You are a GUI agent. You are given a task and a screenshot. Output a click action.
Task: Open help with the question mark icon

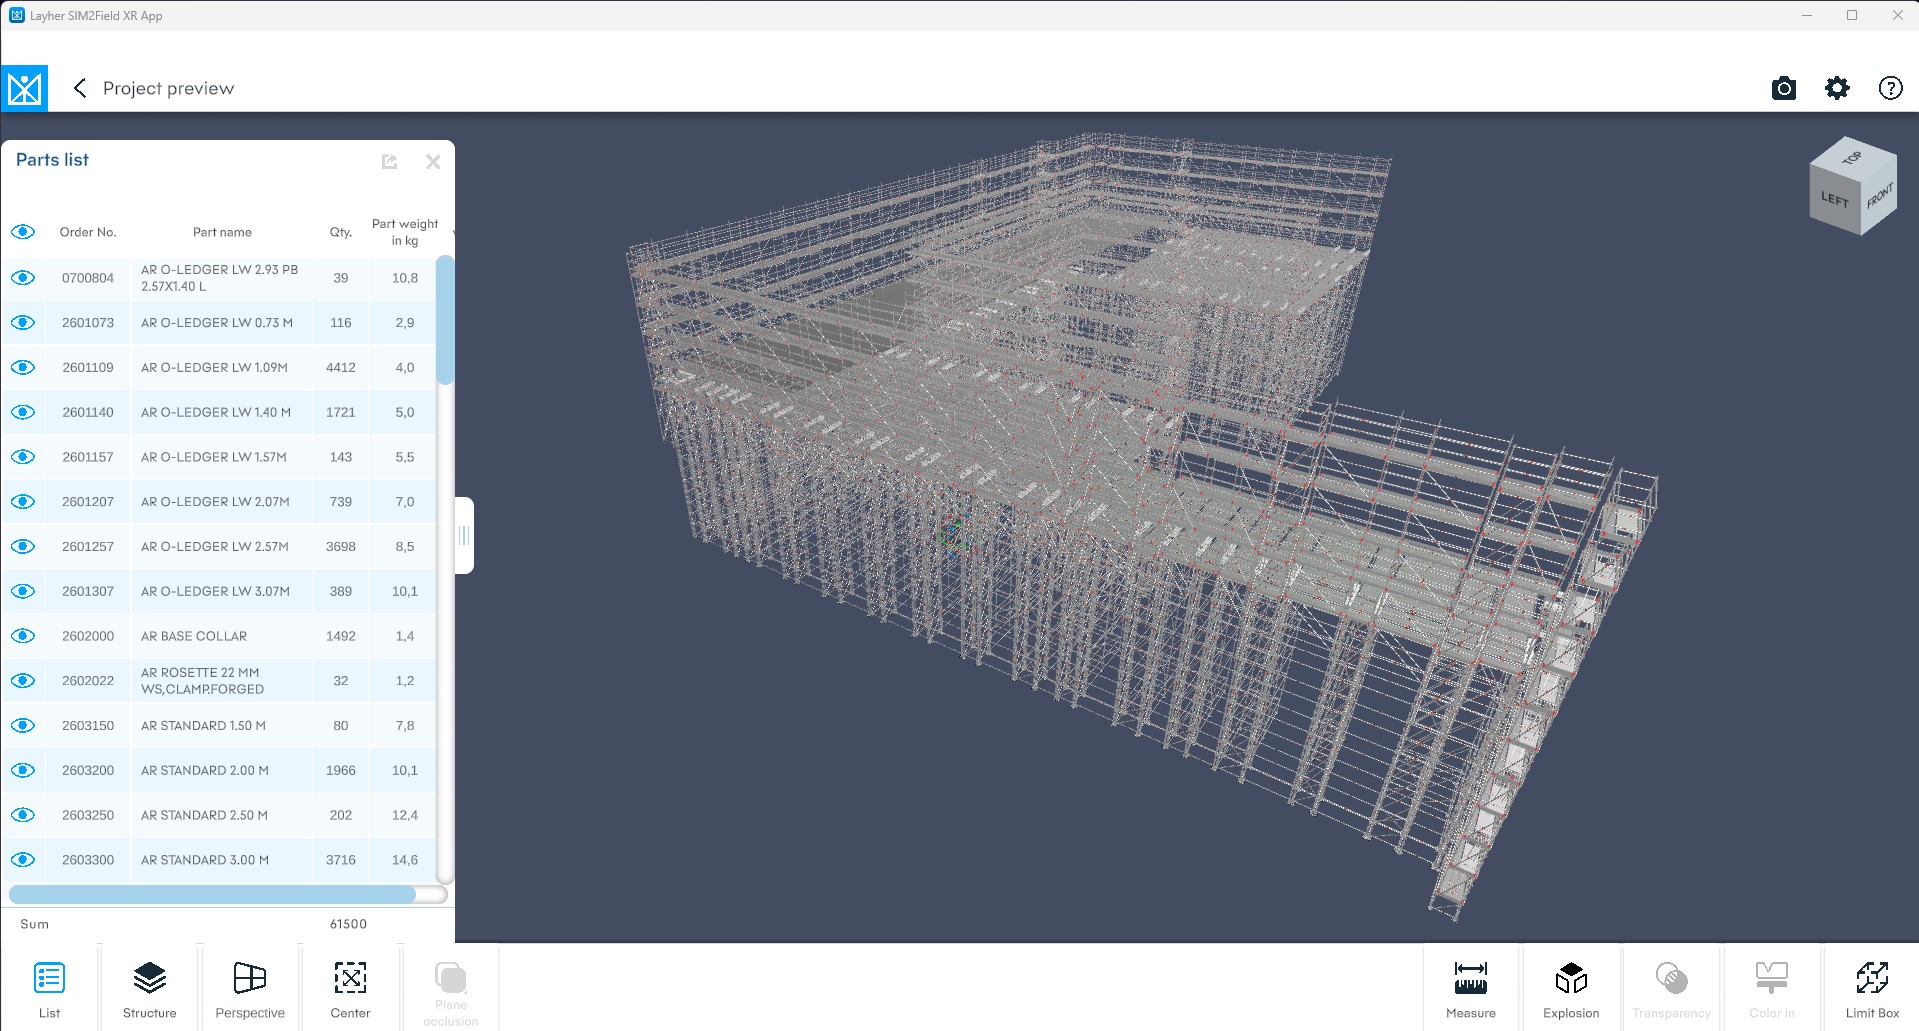click(1890, 88)
